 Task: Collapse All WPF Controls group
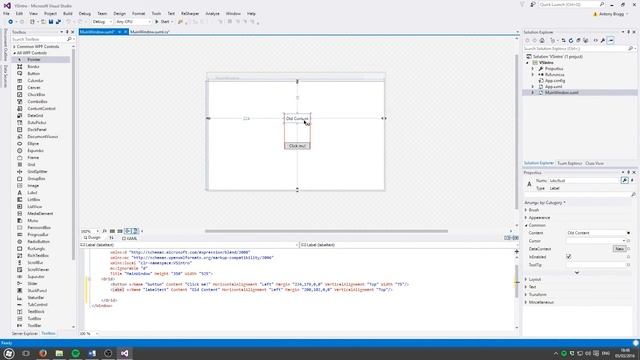tap(14, 53)
